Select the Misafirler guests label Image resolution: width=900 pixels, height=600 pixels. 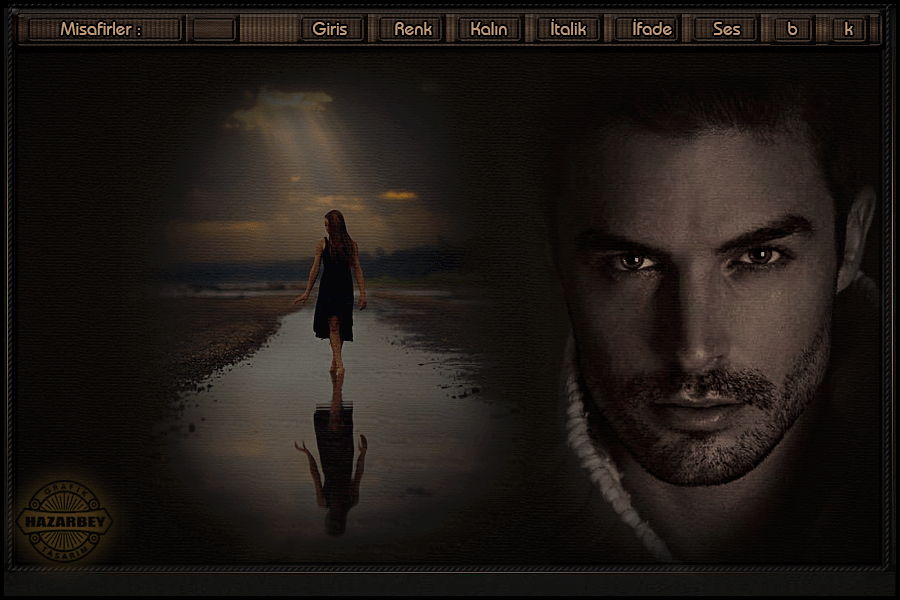tap(101, 29)
